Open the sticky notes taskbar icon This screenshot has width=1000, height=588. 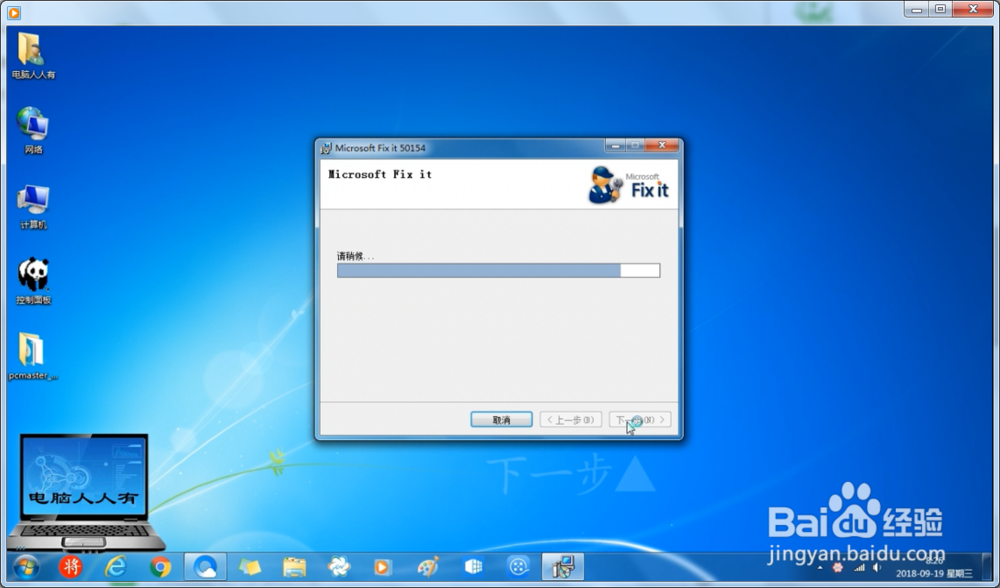tap(249, 566)
